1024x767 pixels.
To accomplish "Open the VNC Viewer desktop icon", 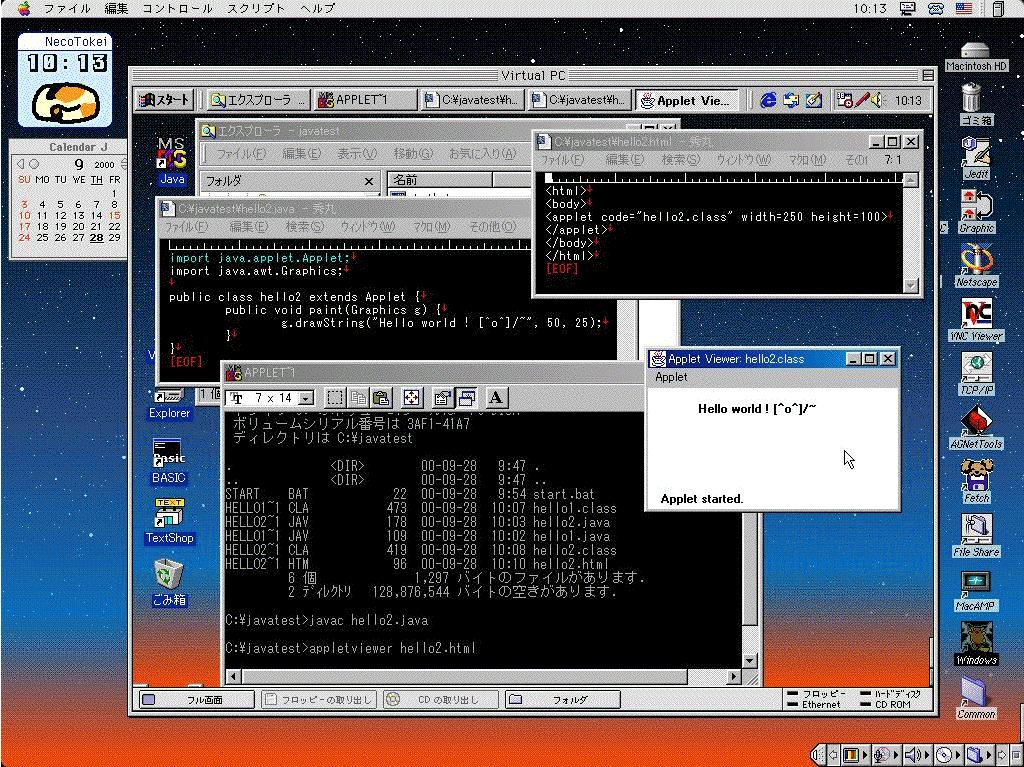I will click(x=976, y=314).
